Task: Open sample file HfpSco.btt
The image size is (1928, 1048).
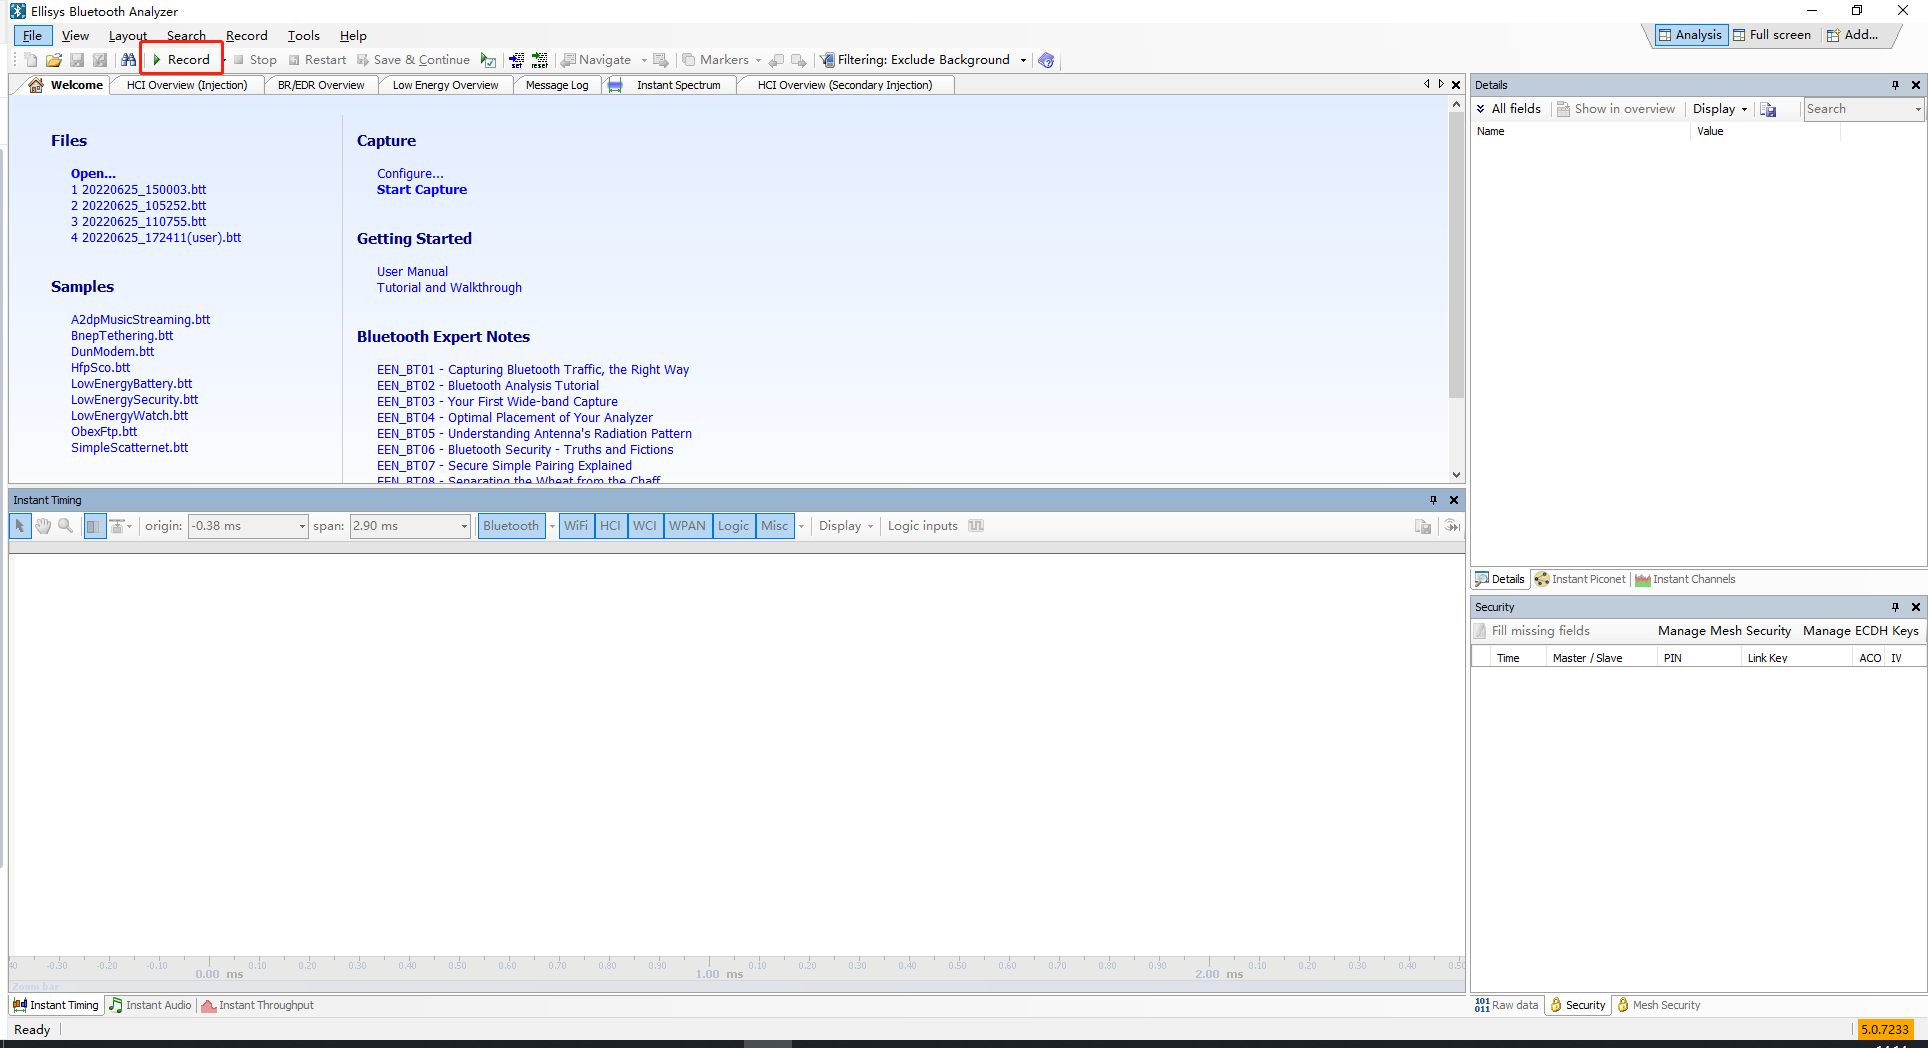Action: 100,368
